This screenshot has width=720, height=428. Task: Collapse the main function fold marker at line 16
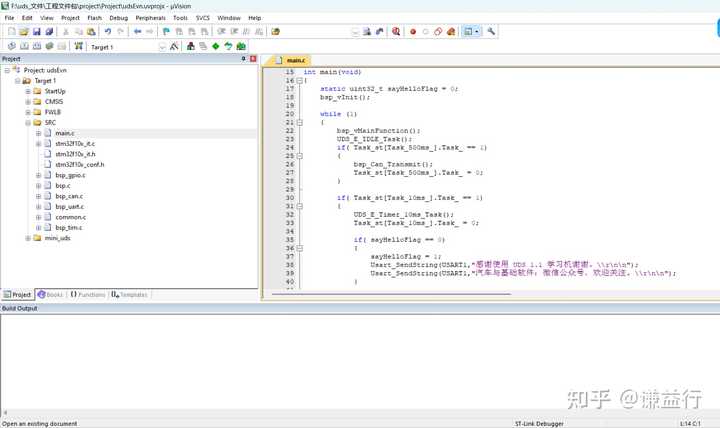pyautogui.click(x=299, y=81)
